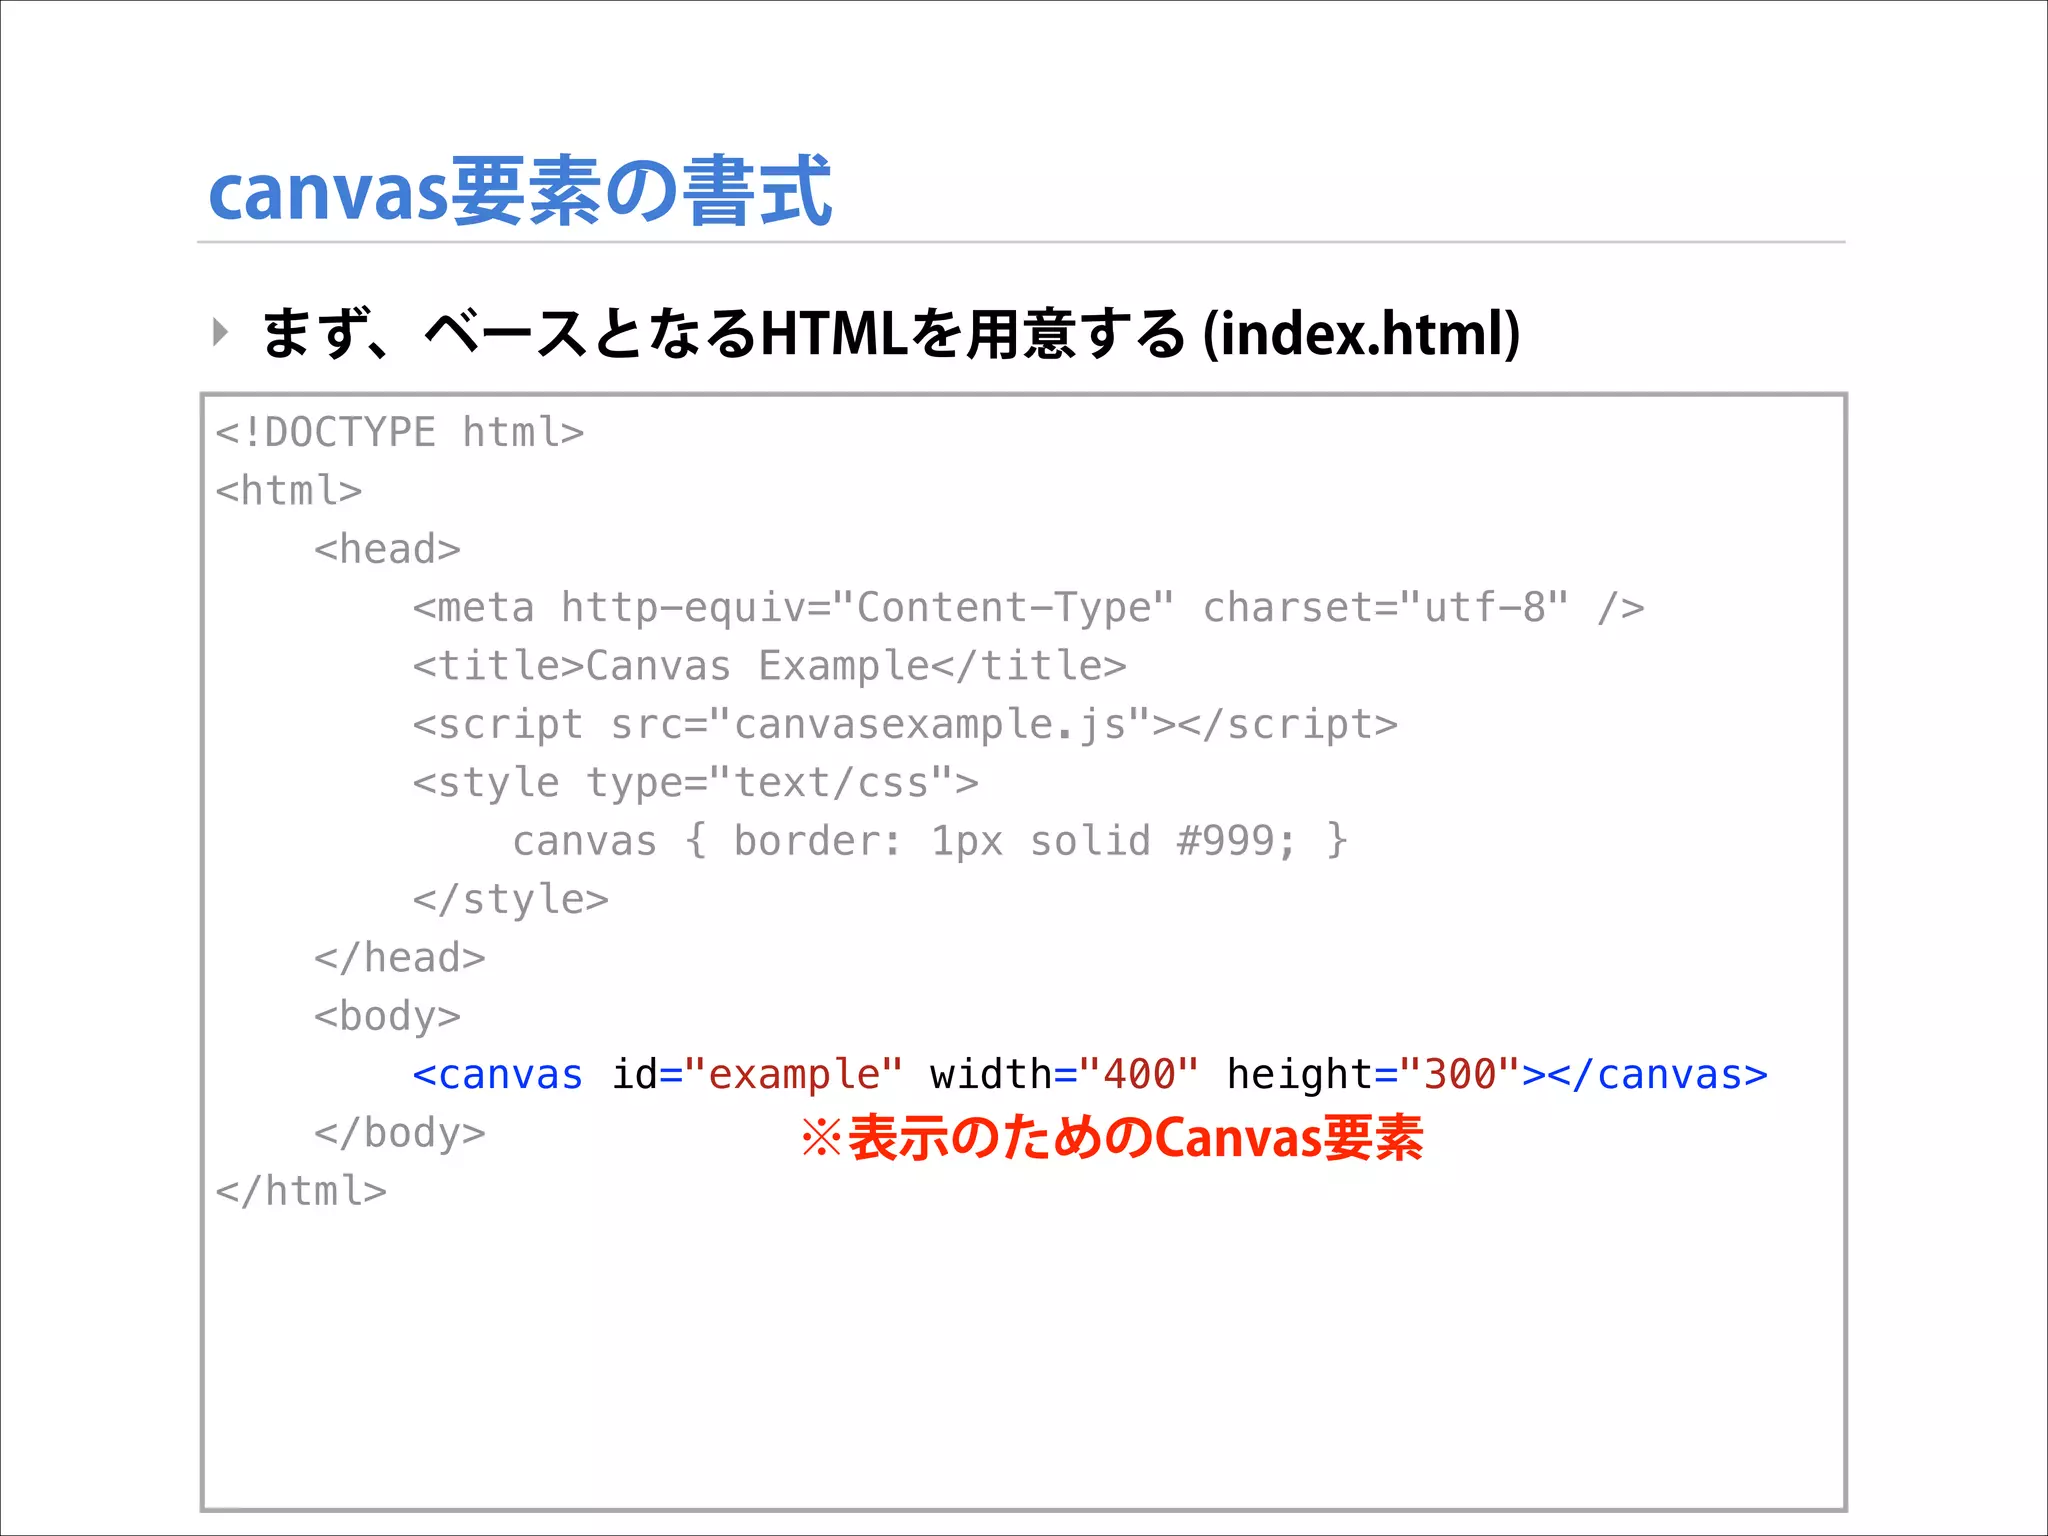Image resolution: width=2048 pixels, height=1536 pixels.
Task: Click the closing "</html>" tag line
Action: (301, 1191)
